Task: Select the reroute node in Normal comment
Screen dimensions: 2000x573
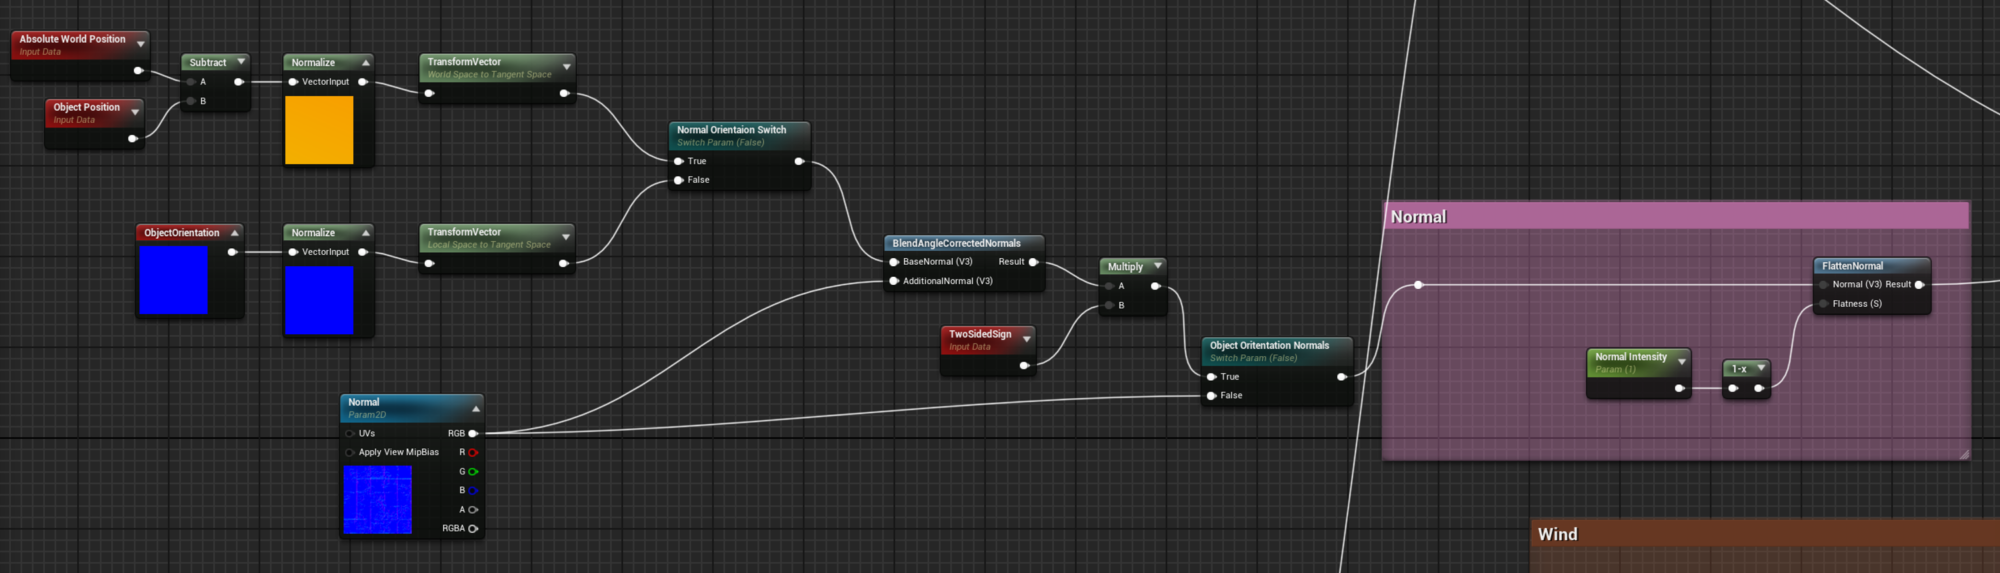Action: (x=1418, y=285)
